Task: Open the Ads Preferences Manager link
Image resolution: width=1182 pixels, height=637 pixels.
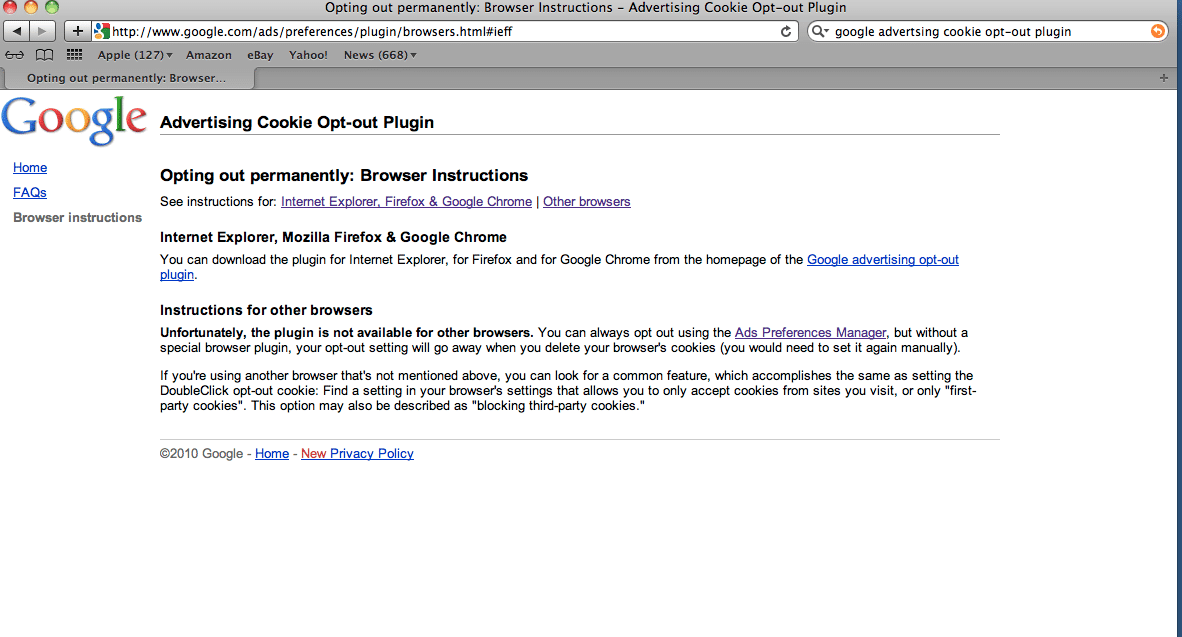Action: coord(810,332)
